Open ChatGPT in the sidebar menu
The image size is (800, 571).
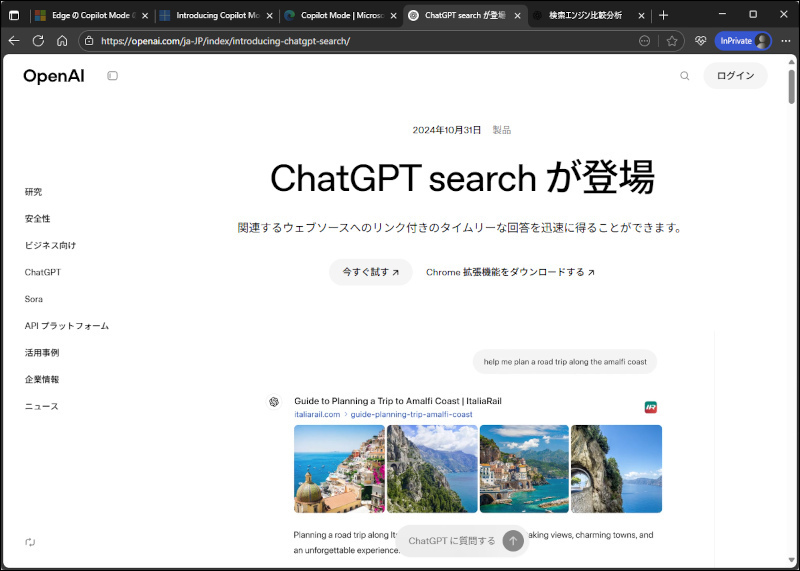click(x=43, y=272)
